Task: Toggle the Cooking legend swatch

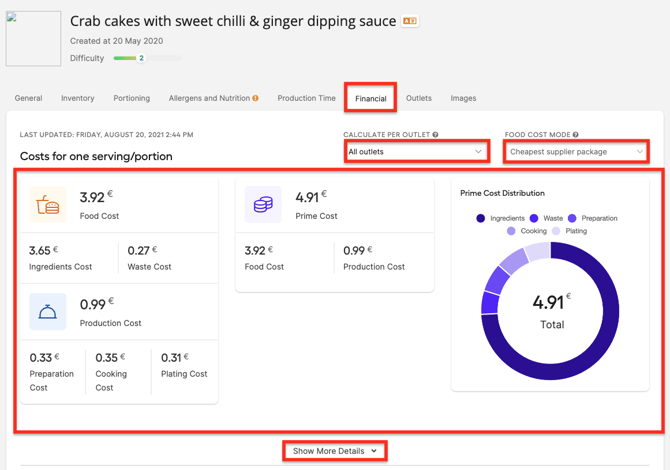Action: pos(511,231)
